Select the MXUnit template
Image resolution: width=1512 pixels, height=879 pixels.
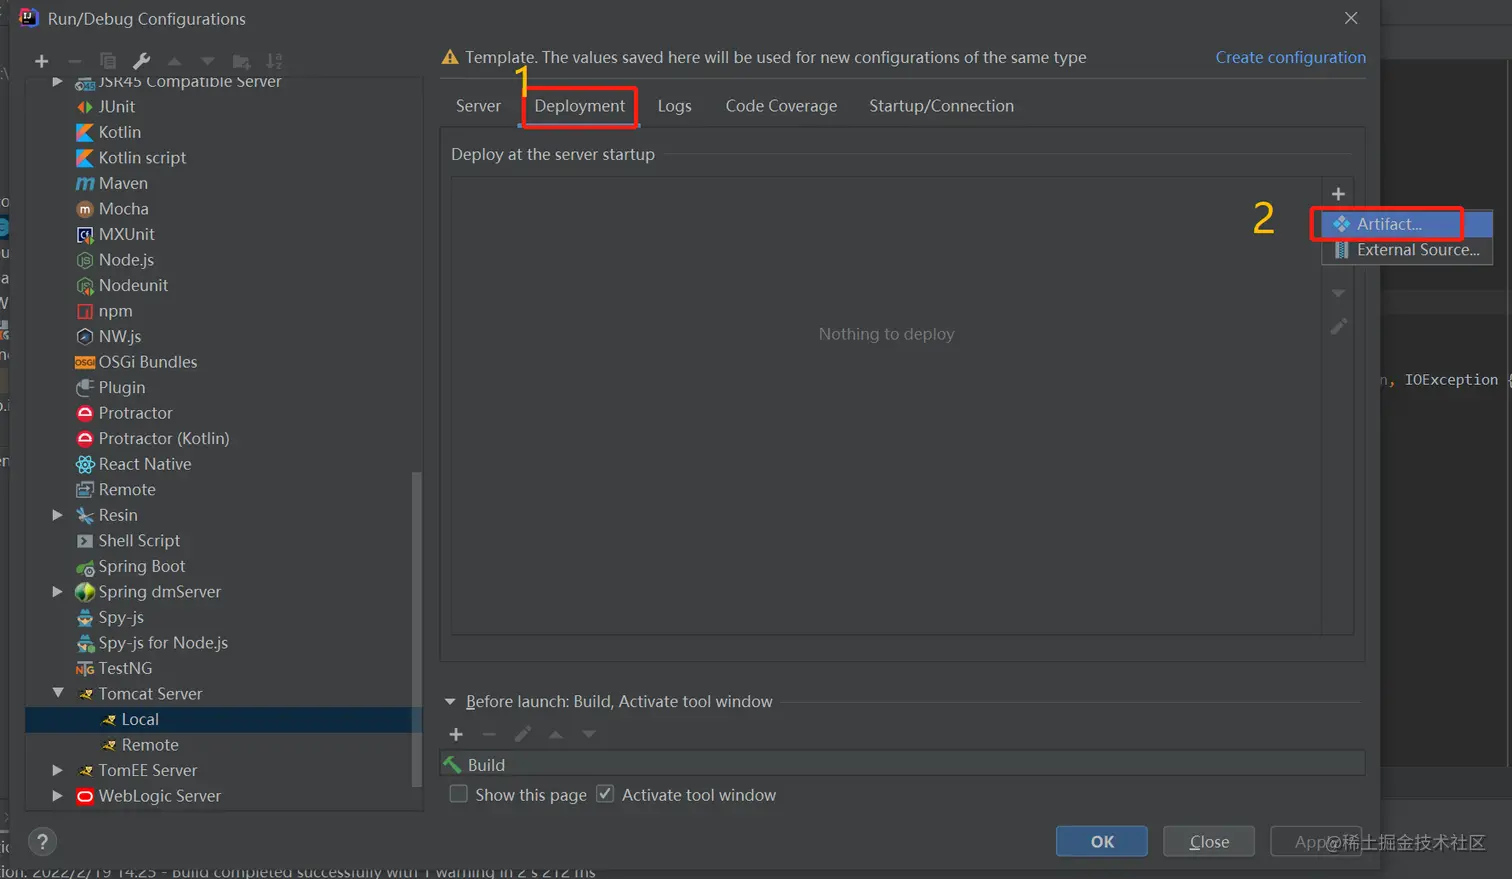[126, 234]
